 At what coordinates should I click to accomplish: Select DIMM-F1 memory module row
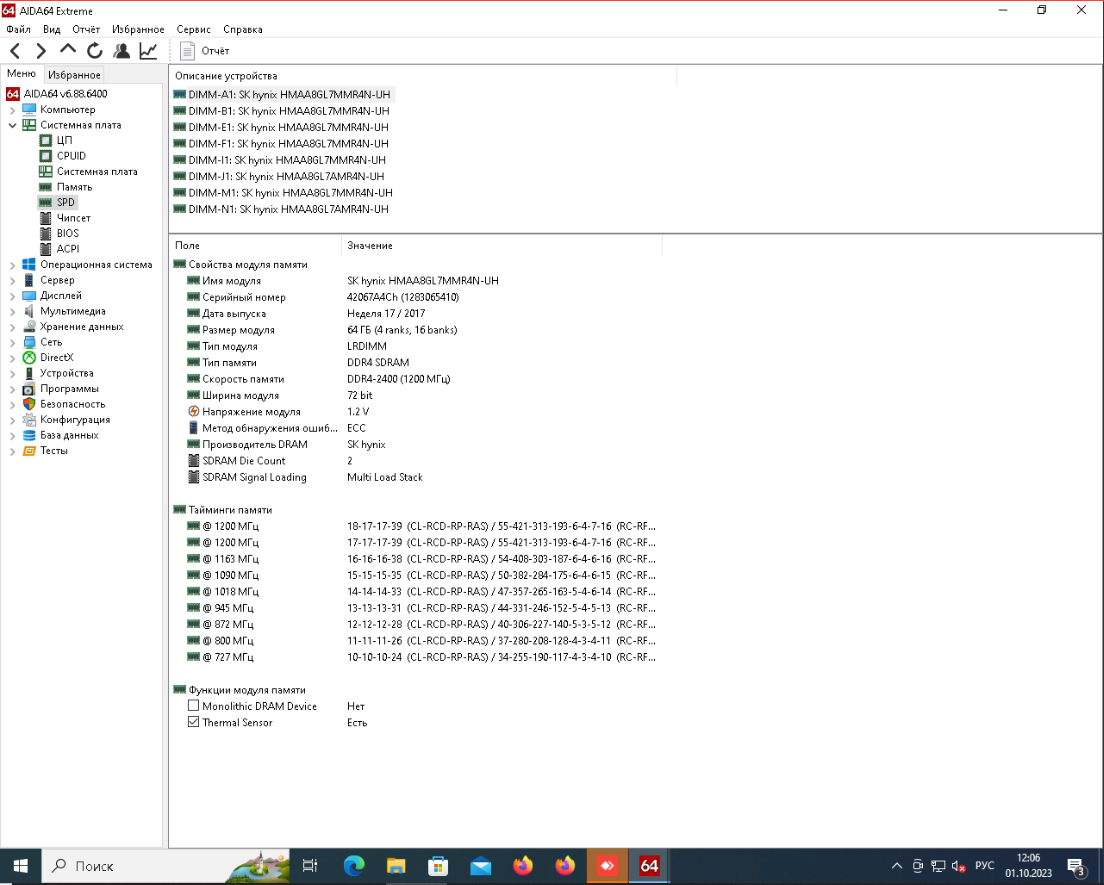pyautogui.click(x=282, y=144)
